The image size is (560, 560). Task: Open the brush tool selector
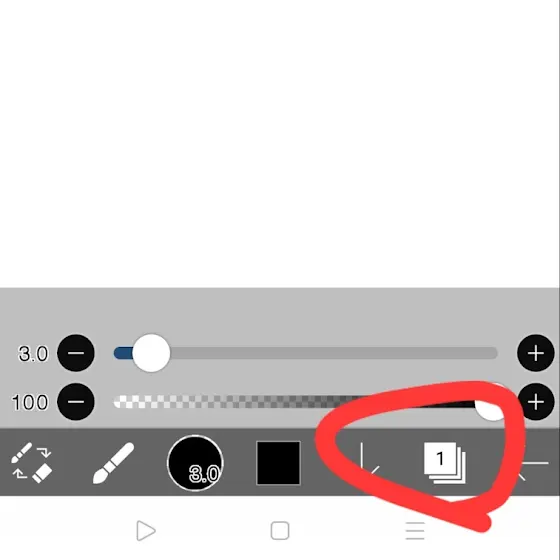[x=113, y=463]
